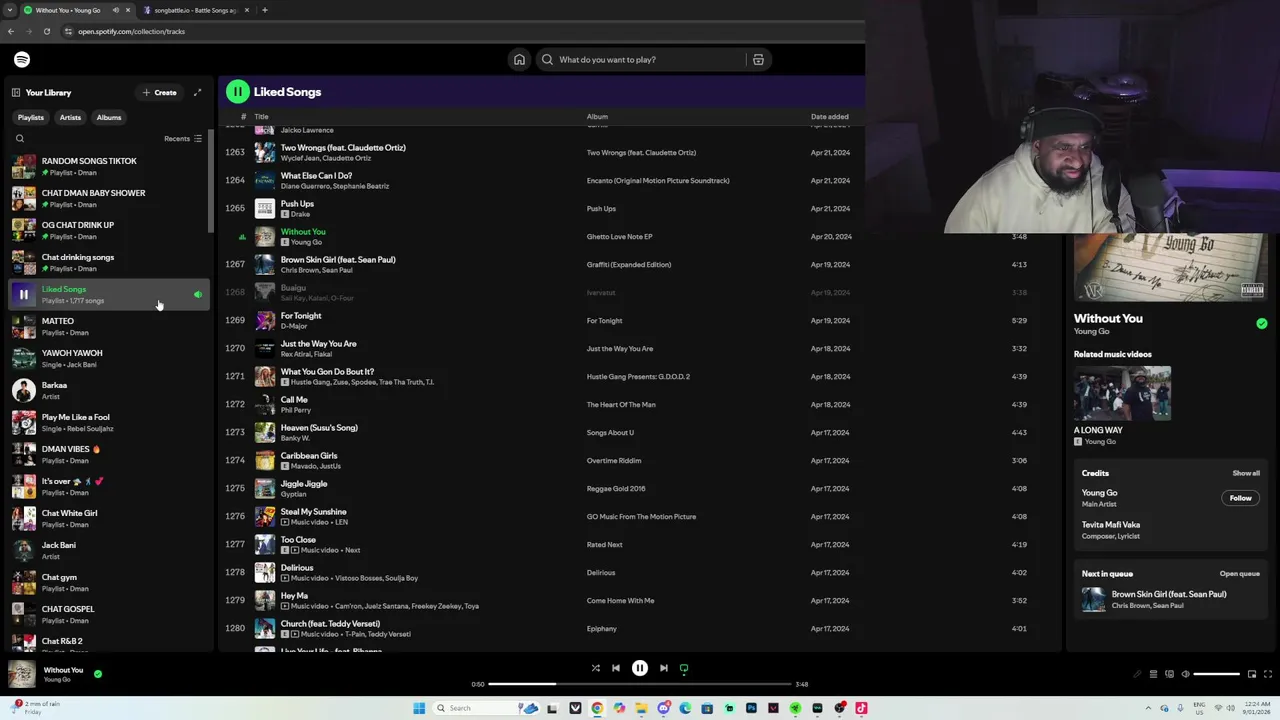
Task: Open connect to a device icon
Action: [1169, 674]
